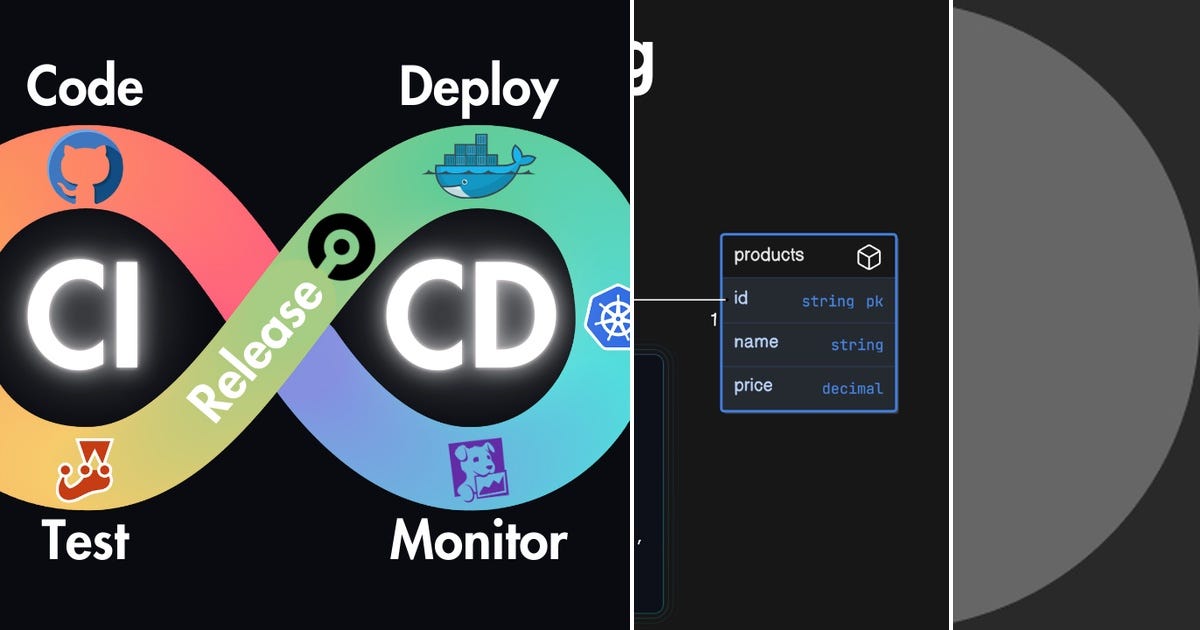Click the Datadog icon below CD
The image size is (1200, 630).
(478, 468)
